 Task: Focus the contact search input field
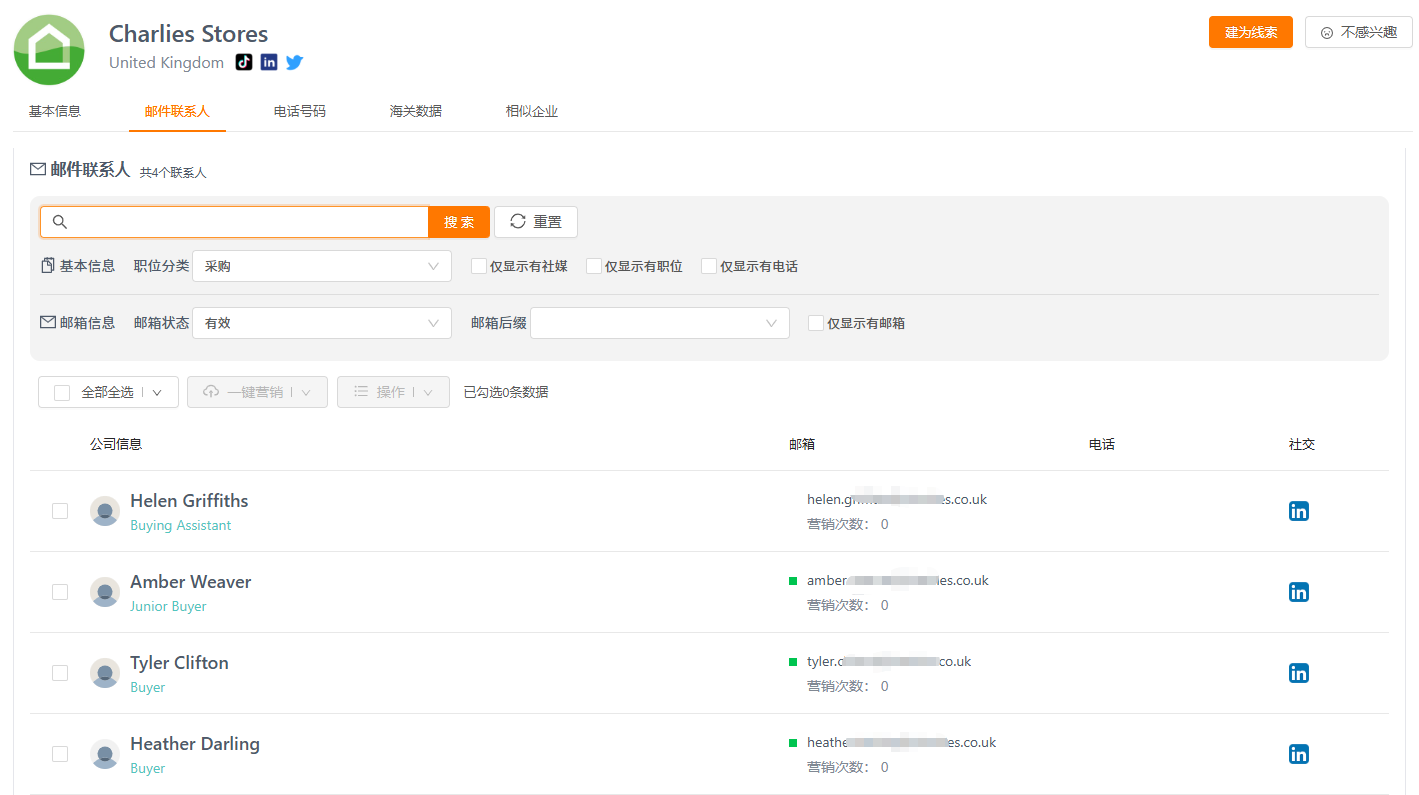[235, 222]
